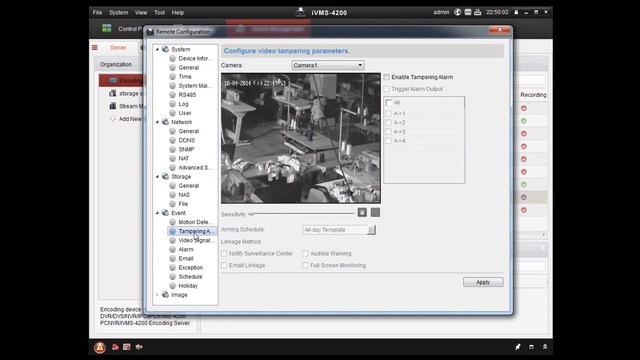Image resolution: width=640 pixels, height=360 pixels.
Task: Click the pin icon in bottom bar
Action: [x=518, y=347]
